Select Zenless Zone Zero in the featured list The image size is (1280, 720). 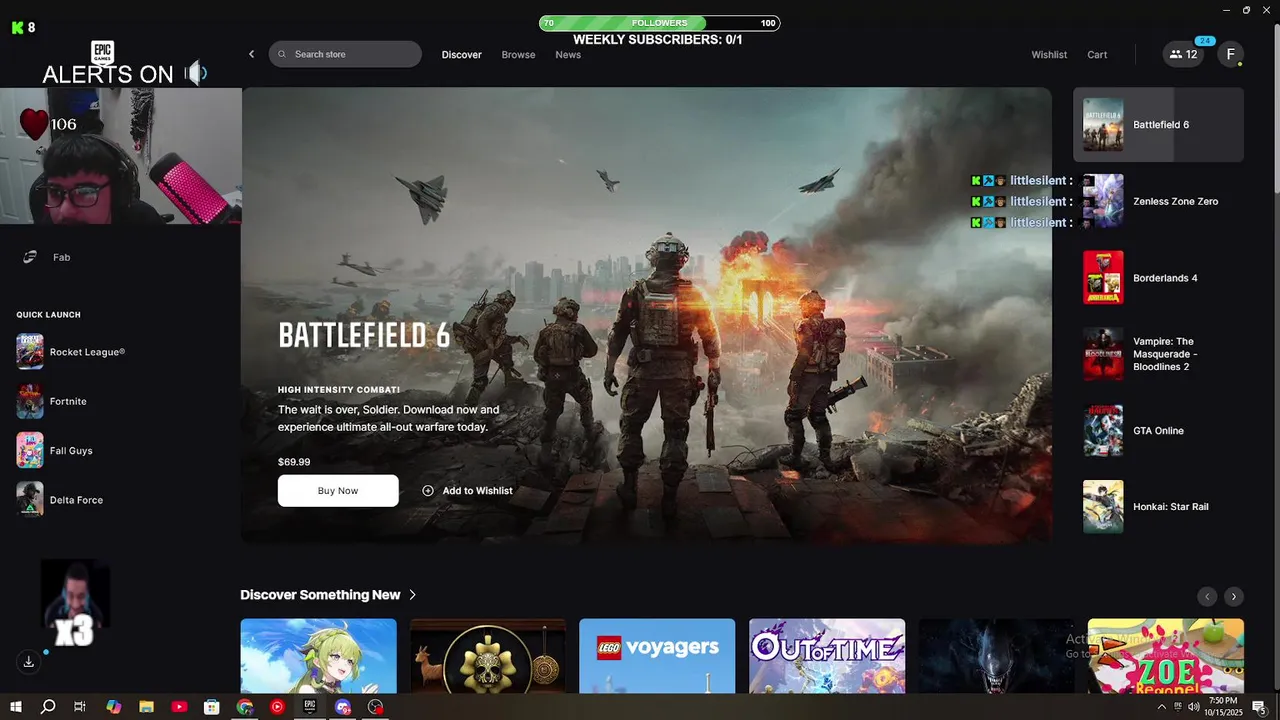tap(1159, 201)
